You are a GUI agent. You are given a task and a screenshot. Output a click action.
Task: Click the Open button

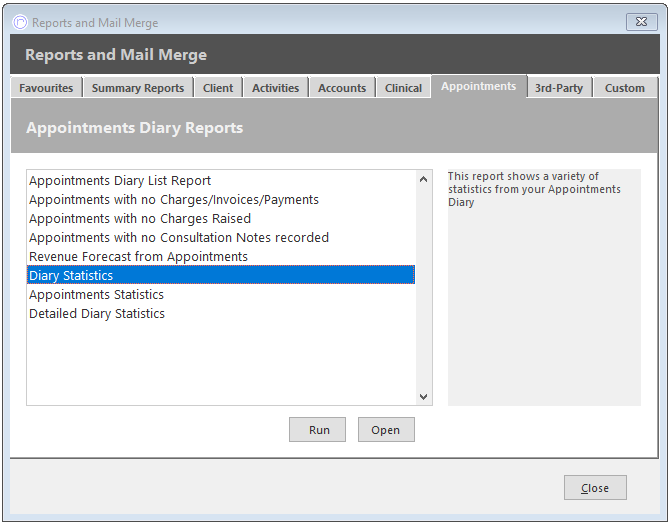386,430
